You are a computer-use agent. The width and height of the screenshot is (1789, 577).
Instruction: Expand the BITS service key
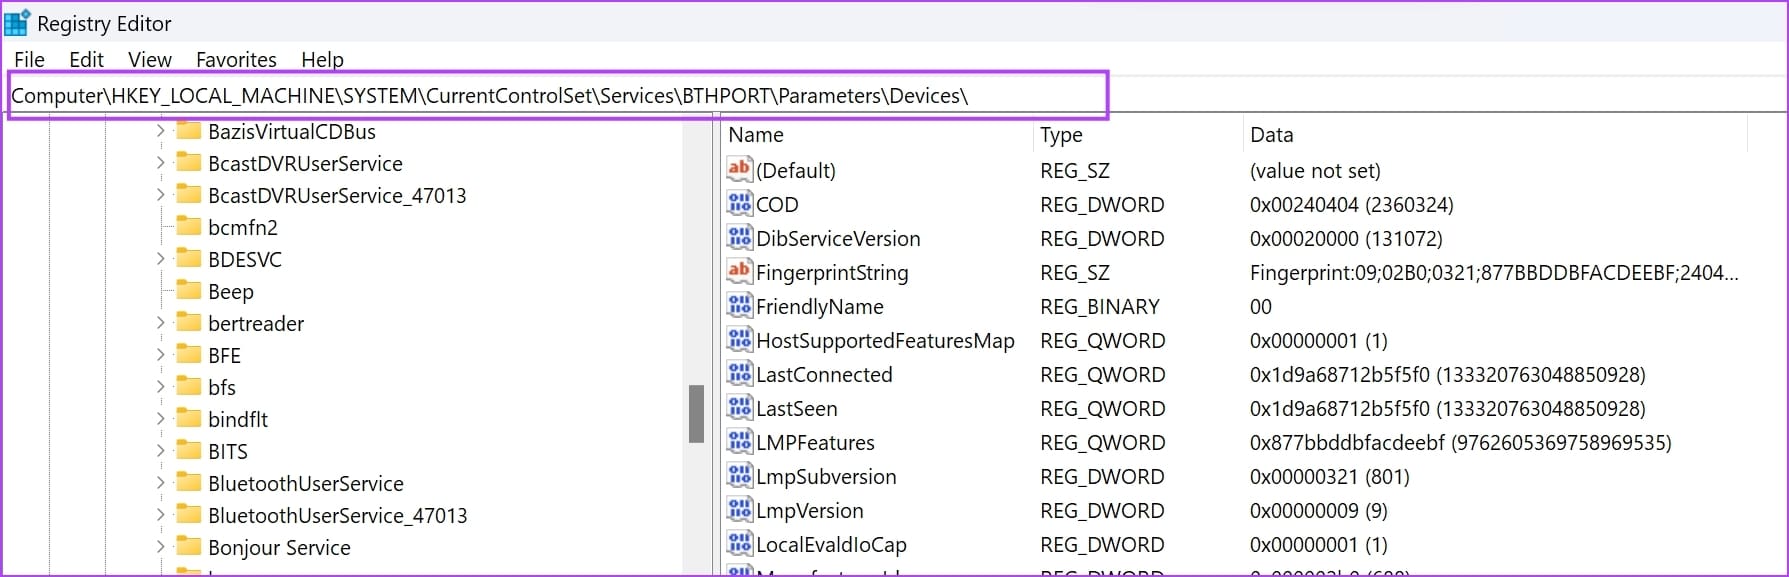click(x=160, y=451)
